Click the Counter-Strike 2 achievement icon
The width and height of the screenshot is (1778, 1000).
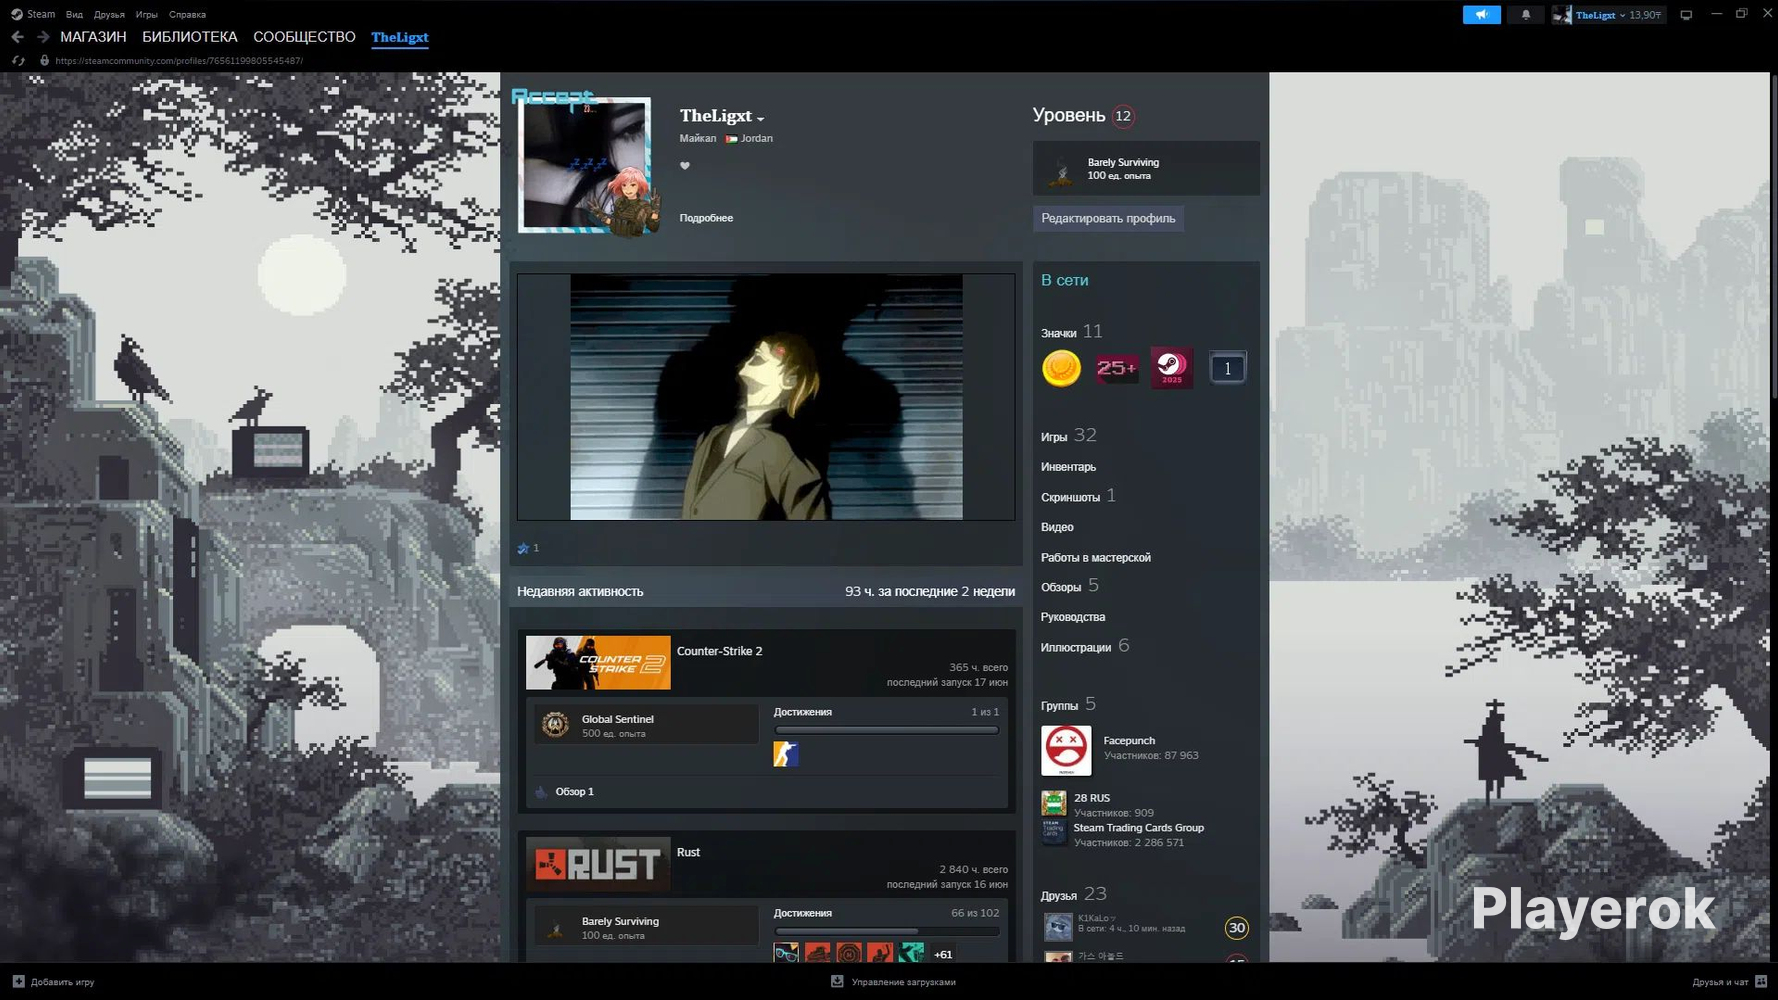coord(786,754)
